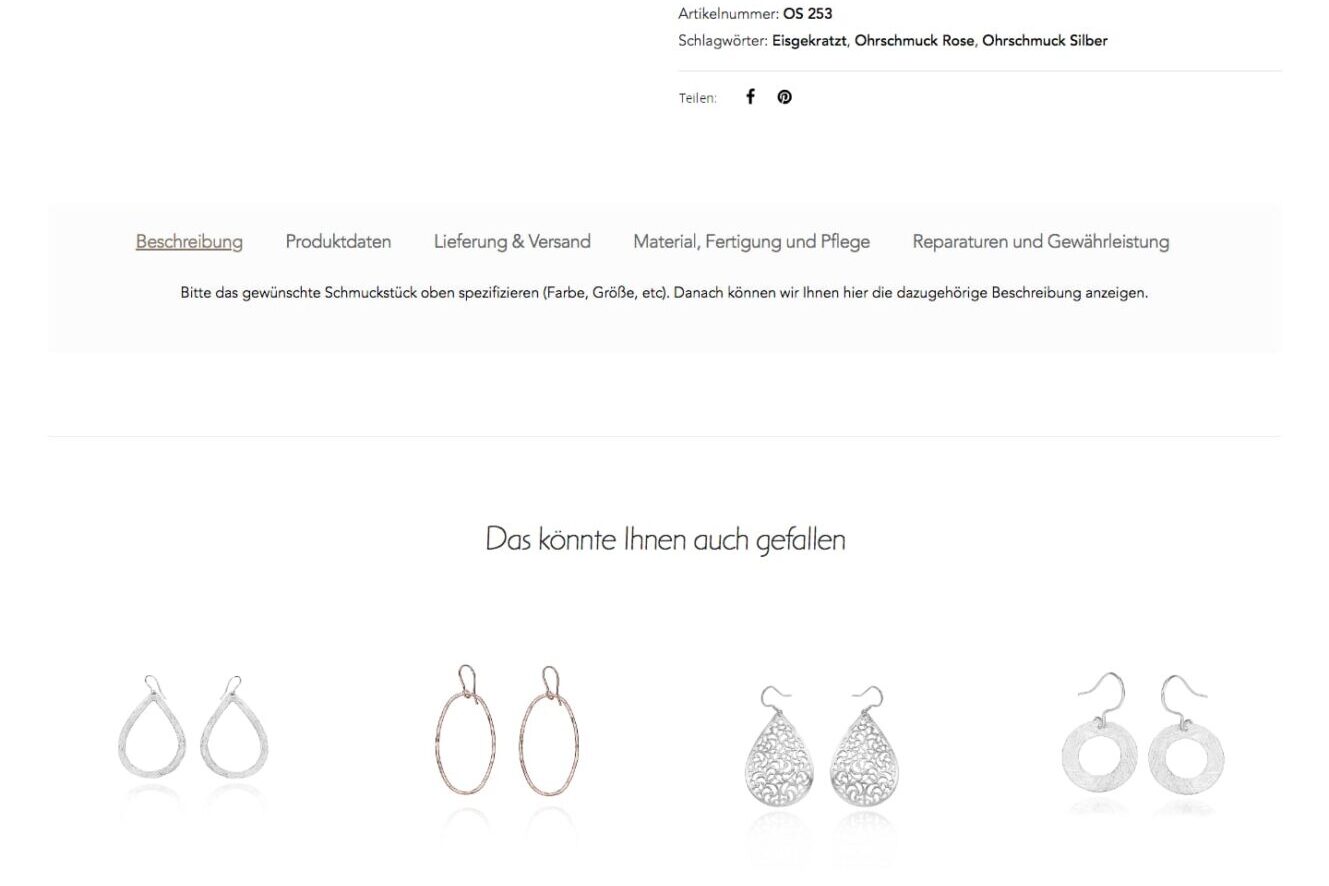Share the product on Facebook

pos(750,97)
